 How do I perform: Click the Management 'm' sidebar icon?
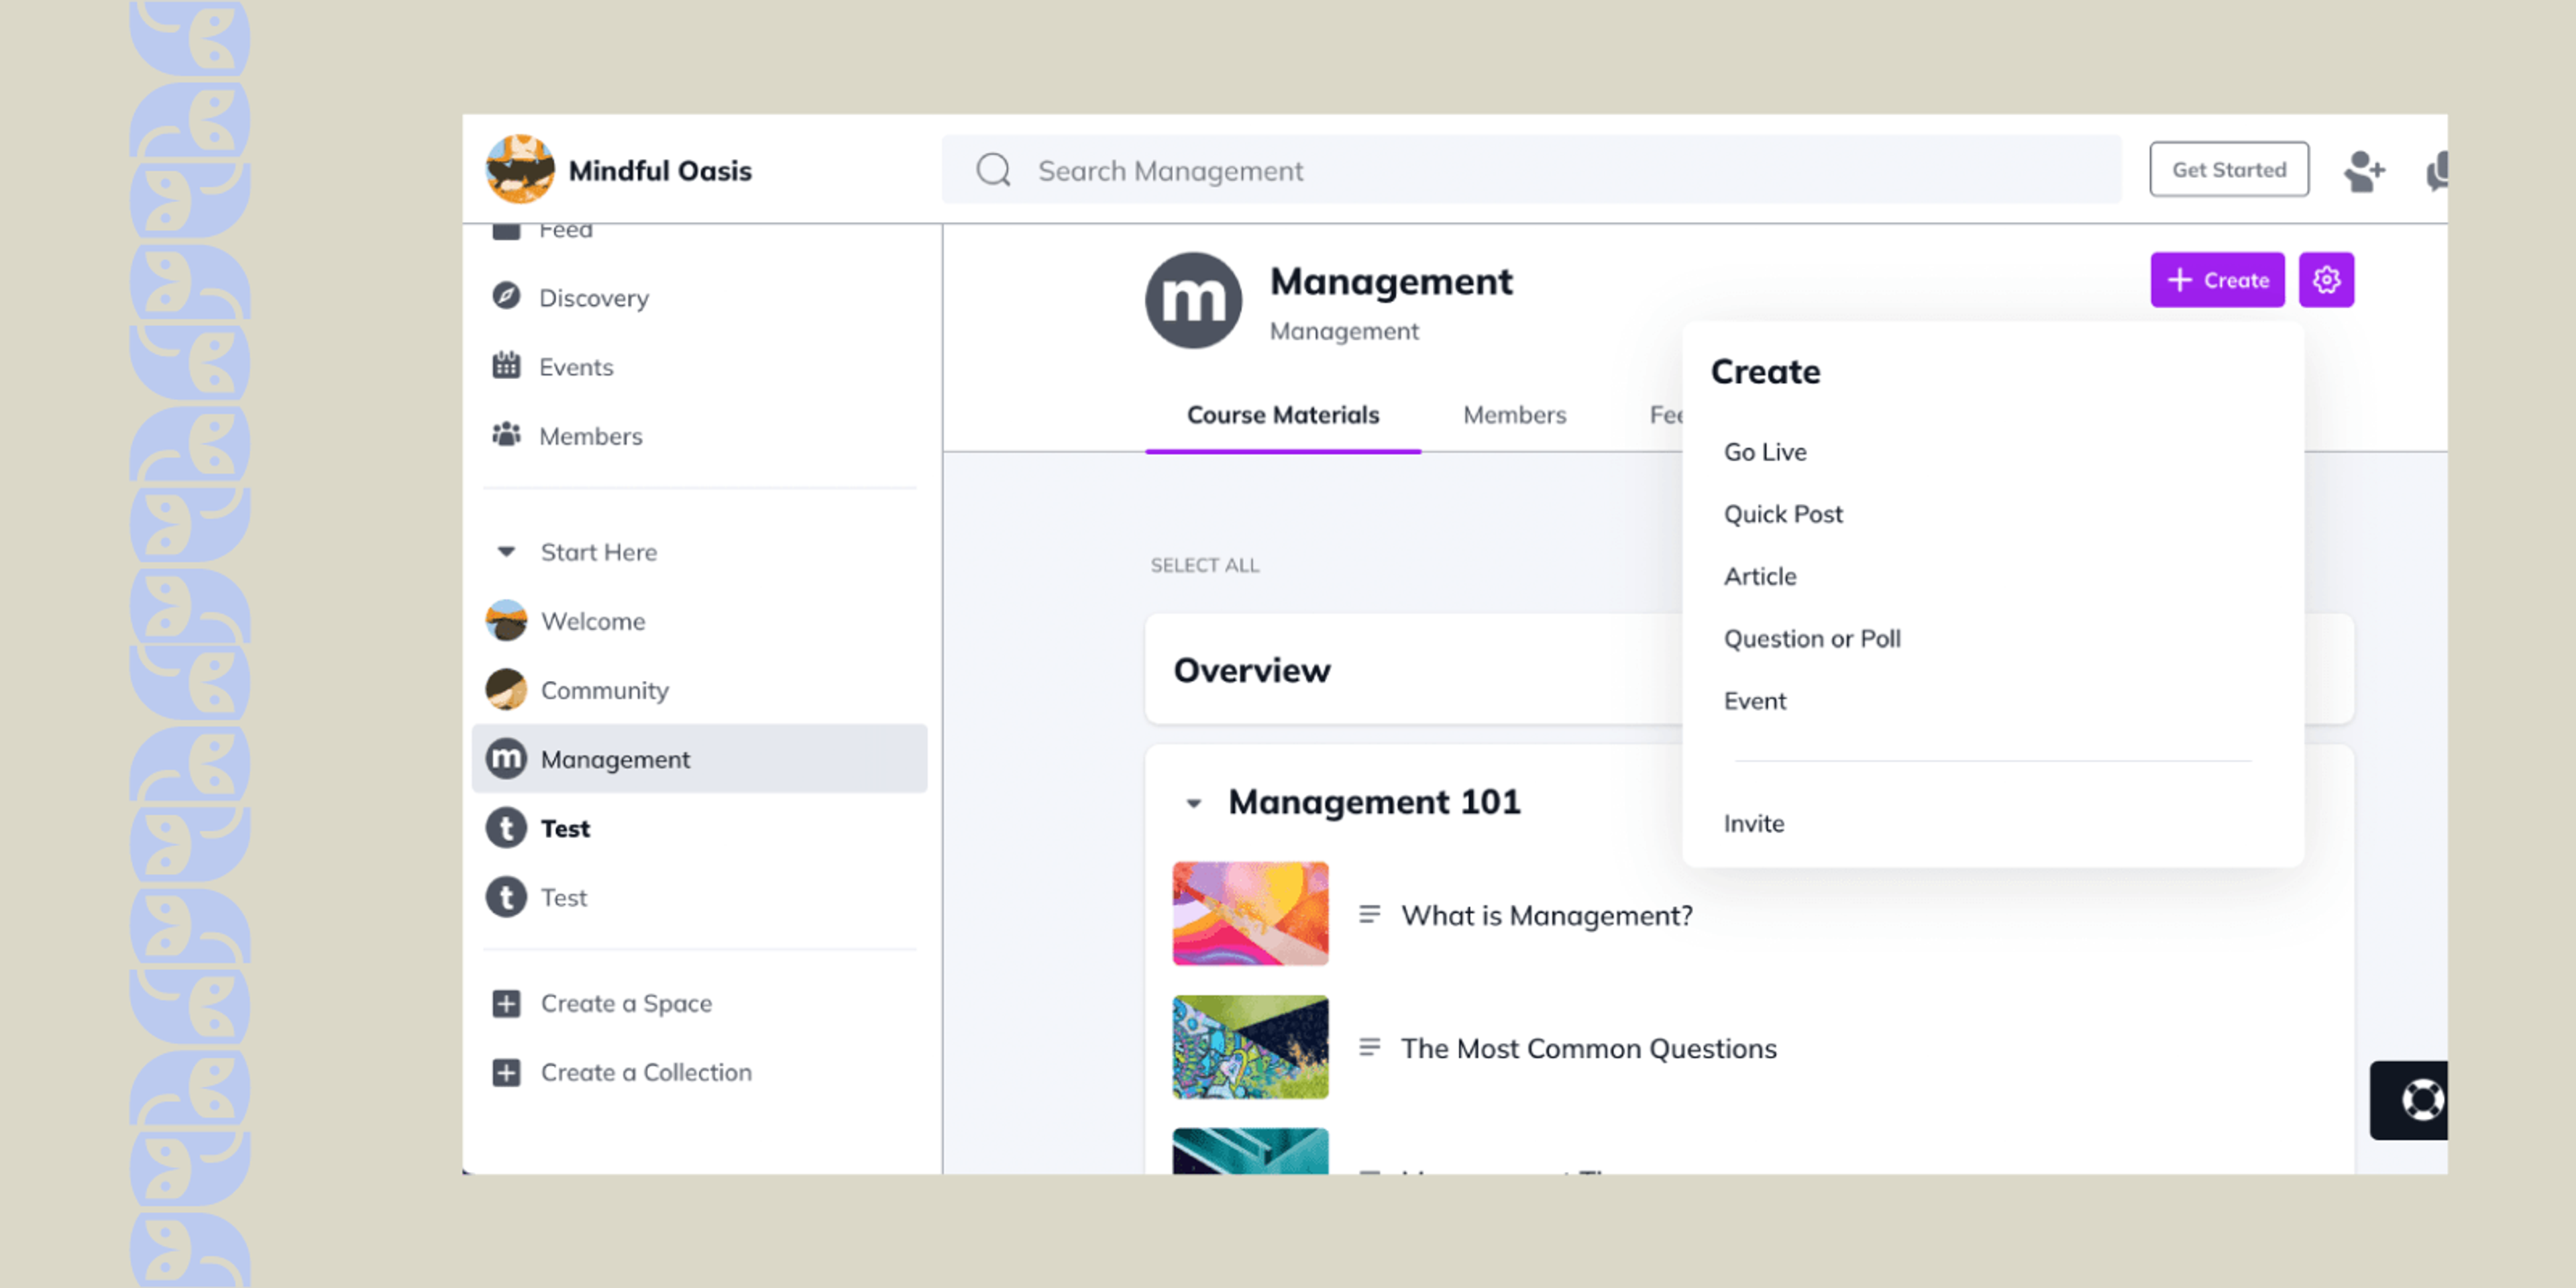[x=506, y=759]
